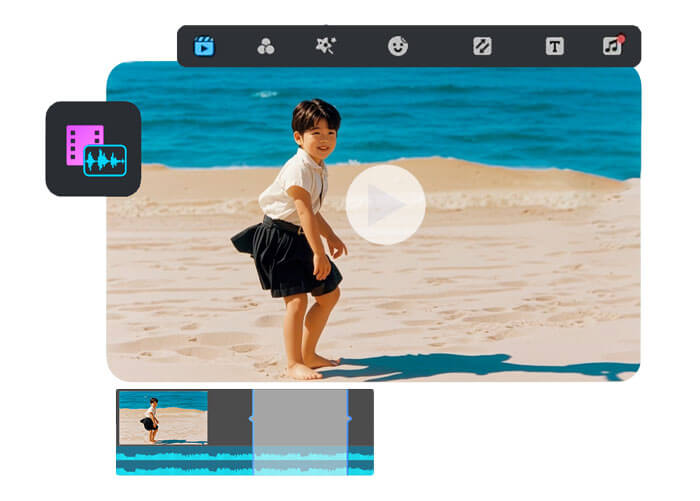The image size is (700, 501).
Task: Open the magic wand effects tool
Action: point(326,46)
